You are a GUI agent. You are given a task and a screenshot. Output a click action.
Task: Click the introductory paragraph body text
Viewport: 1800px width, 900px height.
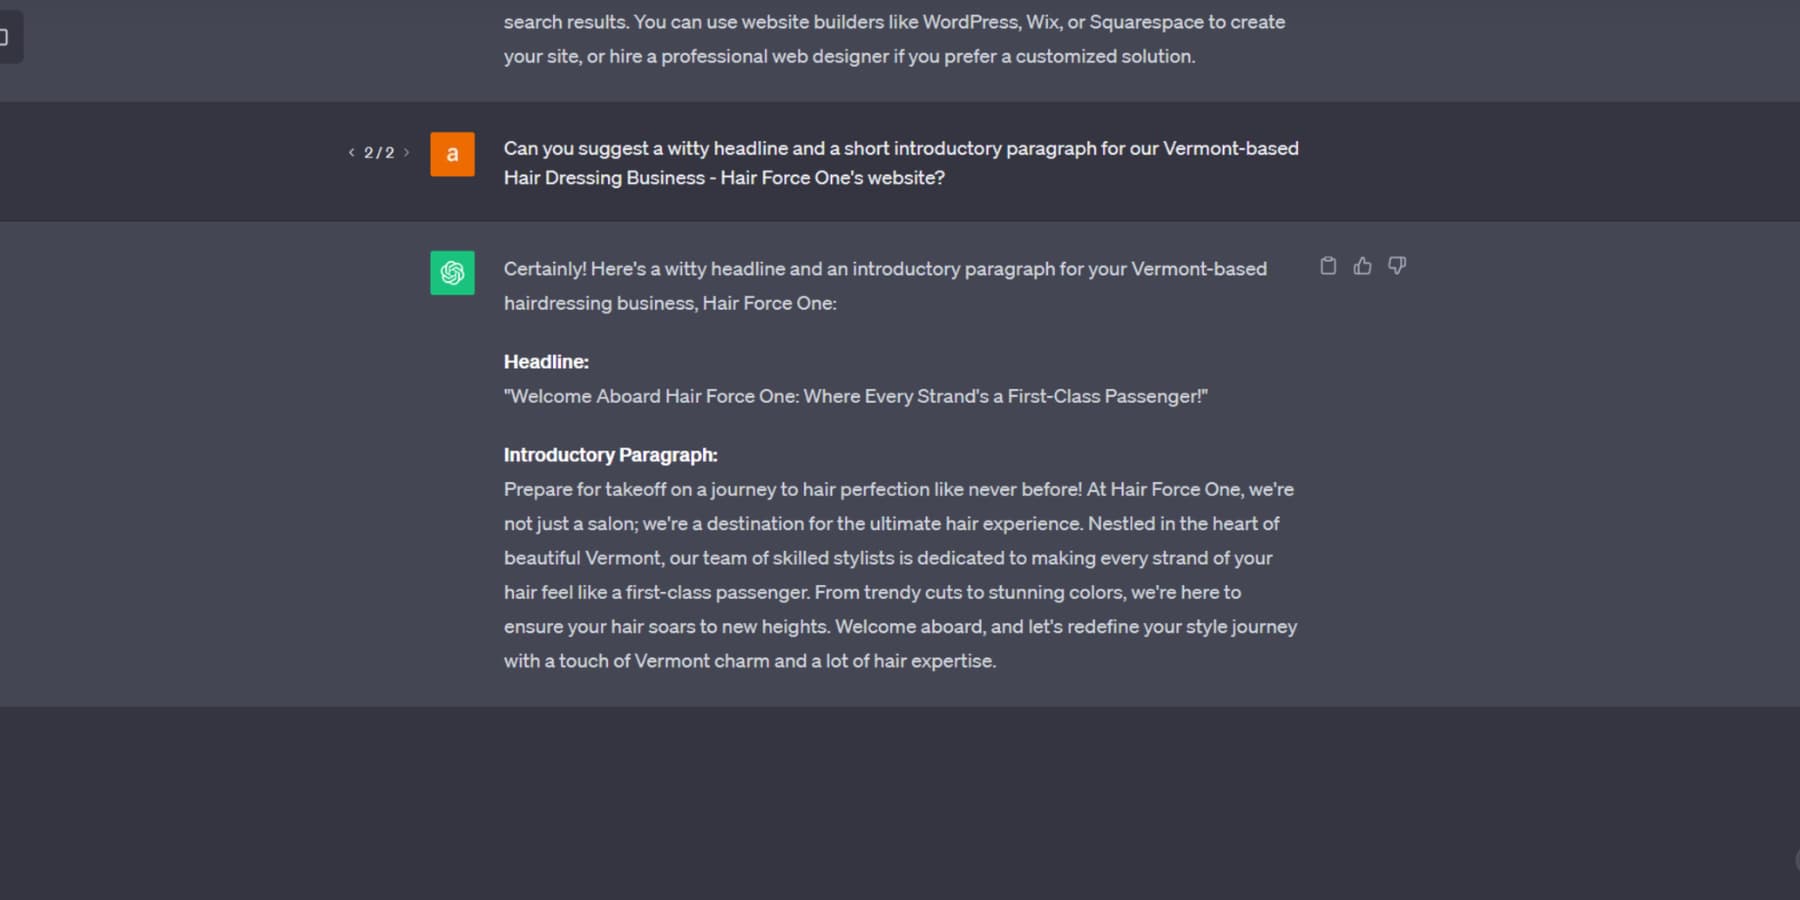coord(899,575)
